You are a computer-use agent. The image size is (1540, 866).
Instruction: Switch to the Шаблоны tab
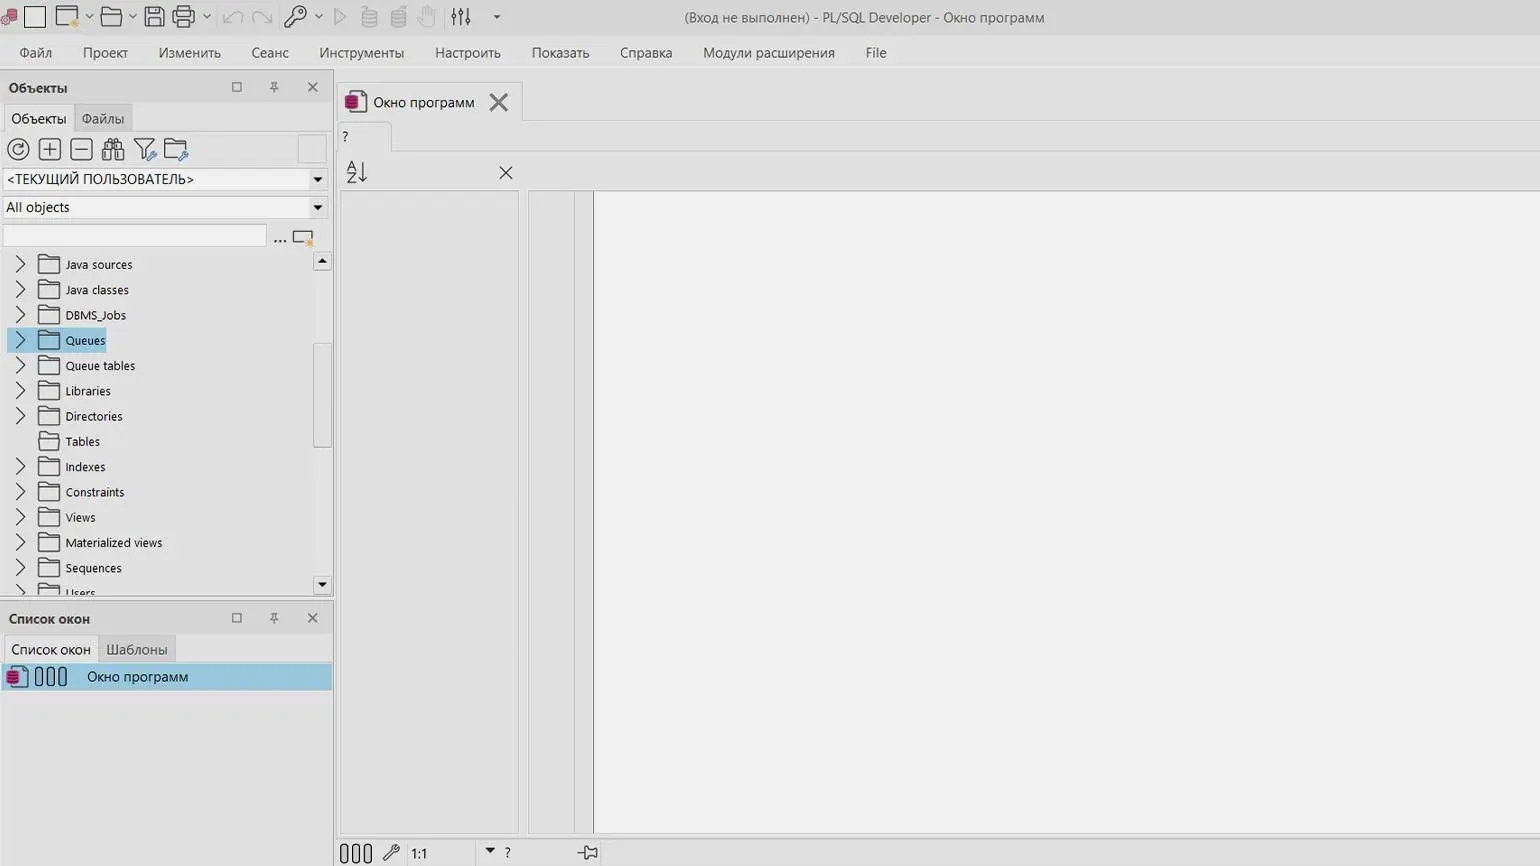pyautogui.click(x=137, y=649)
